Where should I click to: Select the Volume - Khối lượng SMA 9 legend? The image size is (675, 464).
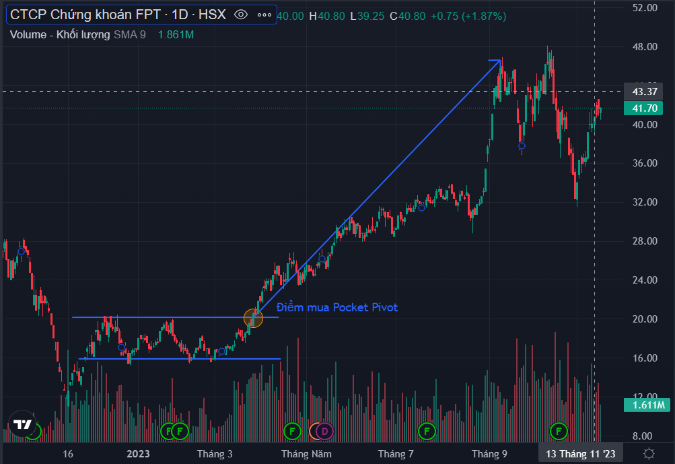pos(77,34)
